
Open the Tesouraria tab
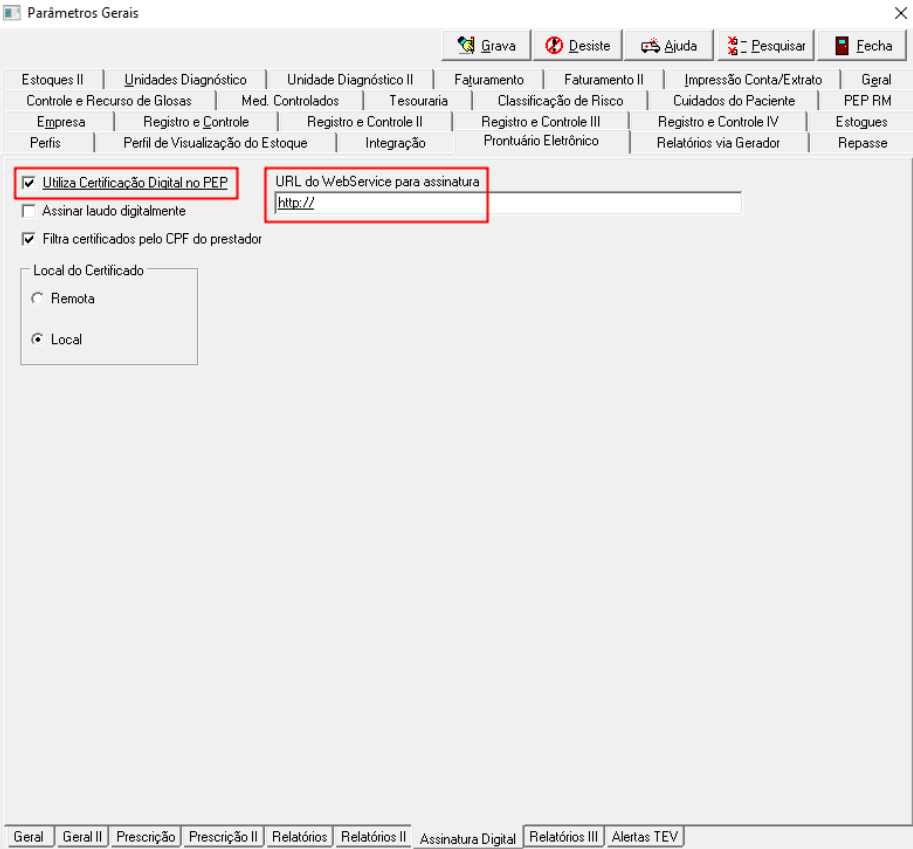point(418,101)
